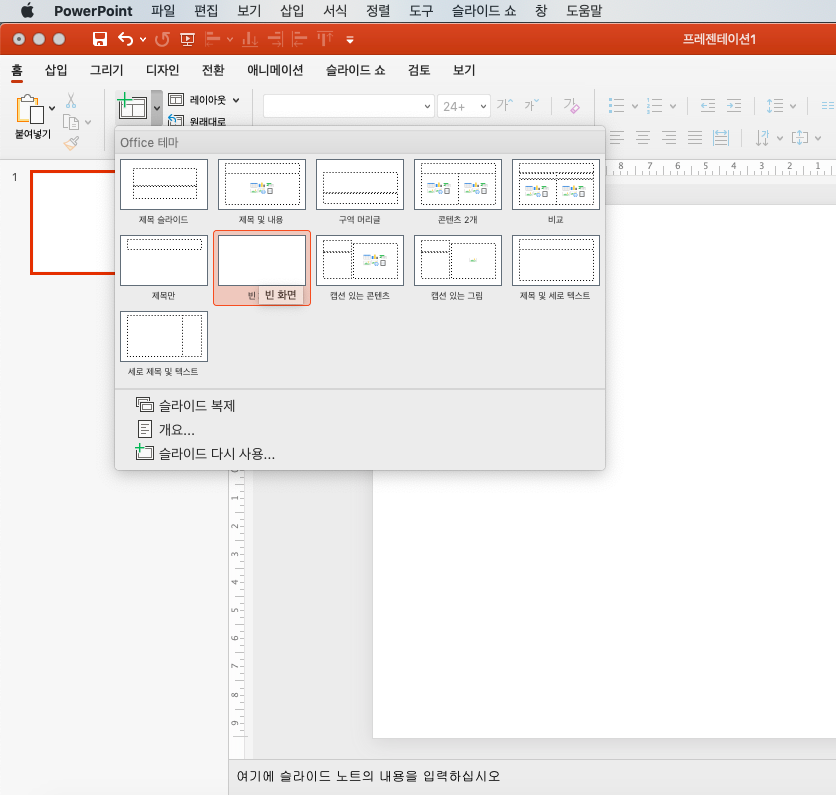Click the Decrease Font Size icon

coord(532,105)
